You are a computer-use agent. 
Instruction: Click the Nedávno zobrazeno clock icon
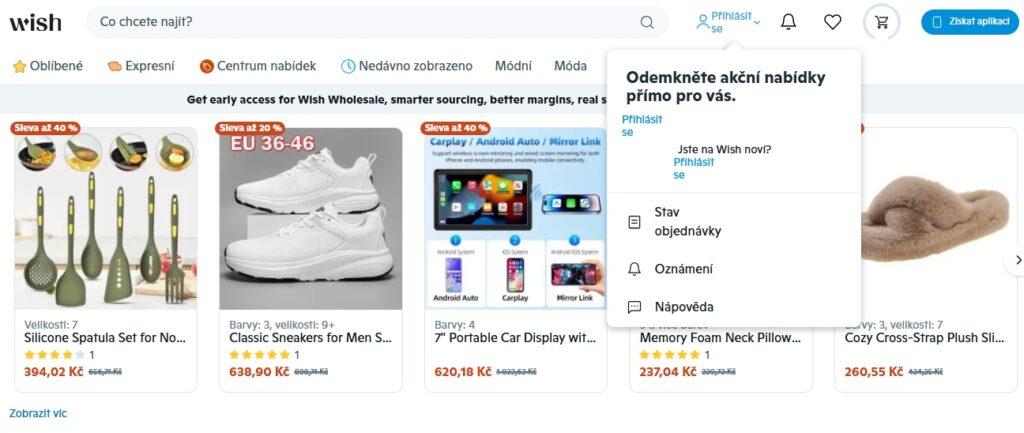point(348,67)
